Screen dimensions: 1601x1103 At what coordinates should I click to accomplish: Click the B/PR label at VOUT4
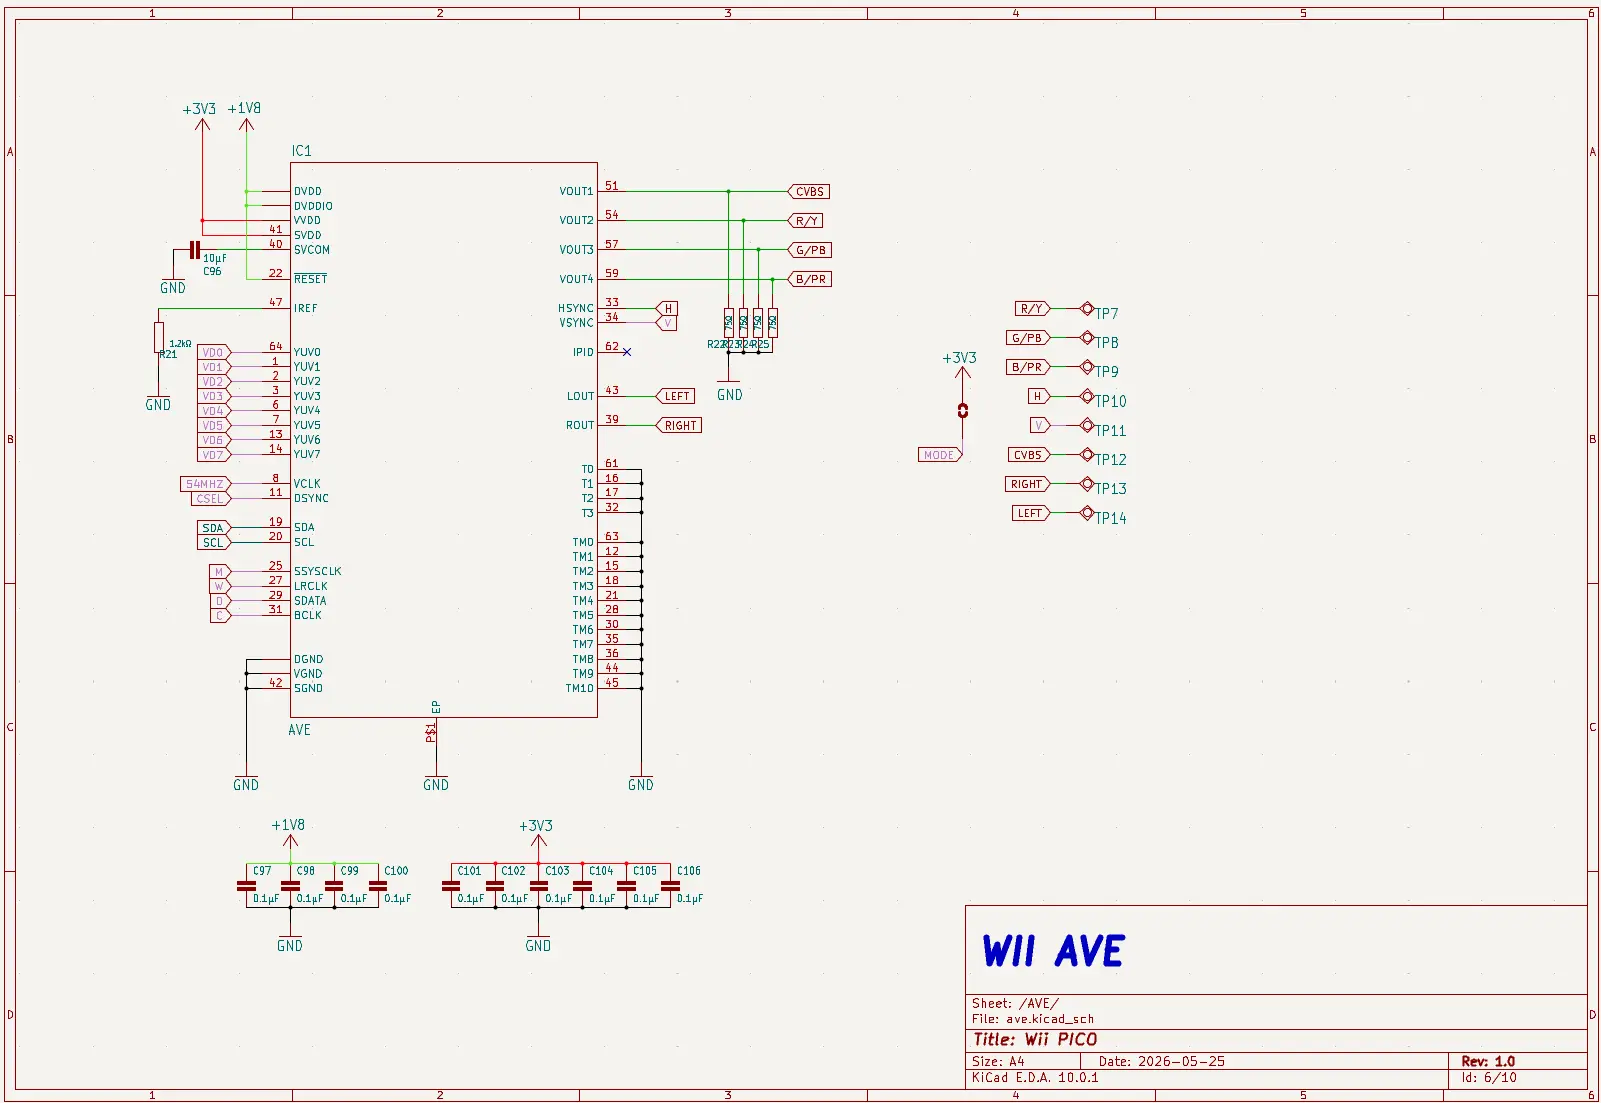coord(809,279)
